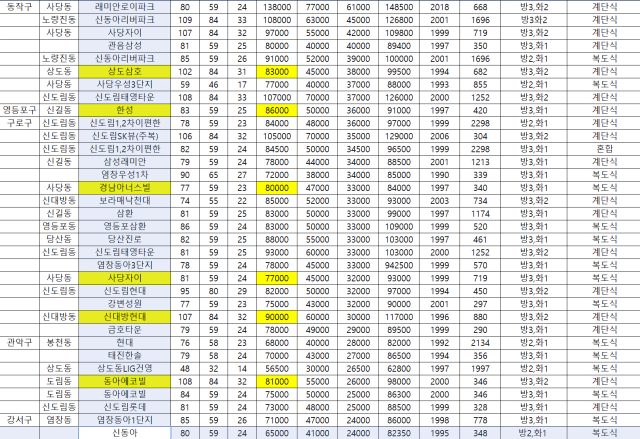Click the 82350 value cell

(399, 433)
